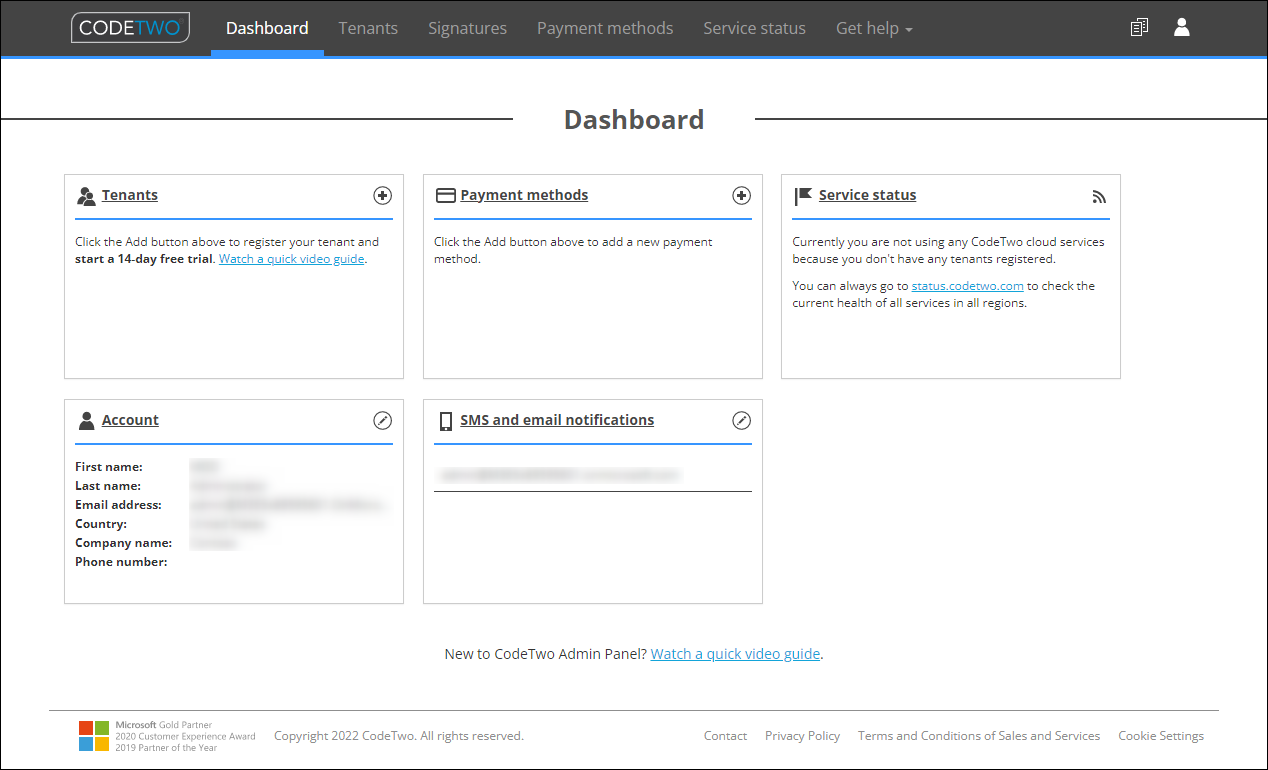Click the Tenants people icon
The height and width of the screenshot is (770, 1268).
tap(86, 196)
